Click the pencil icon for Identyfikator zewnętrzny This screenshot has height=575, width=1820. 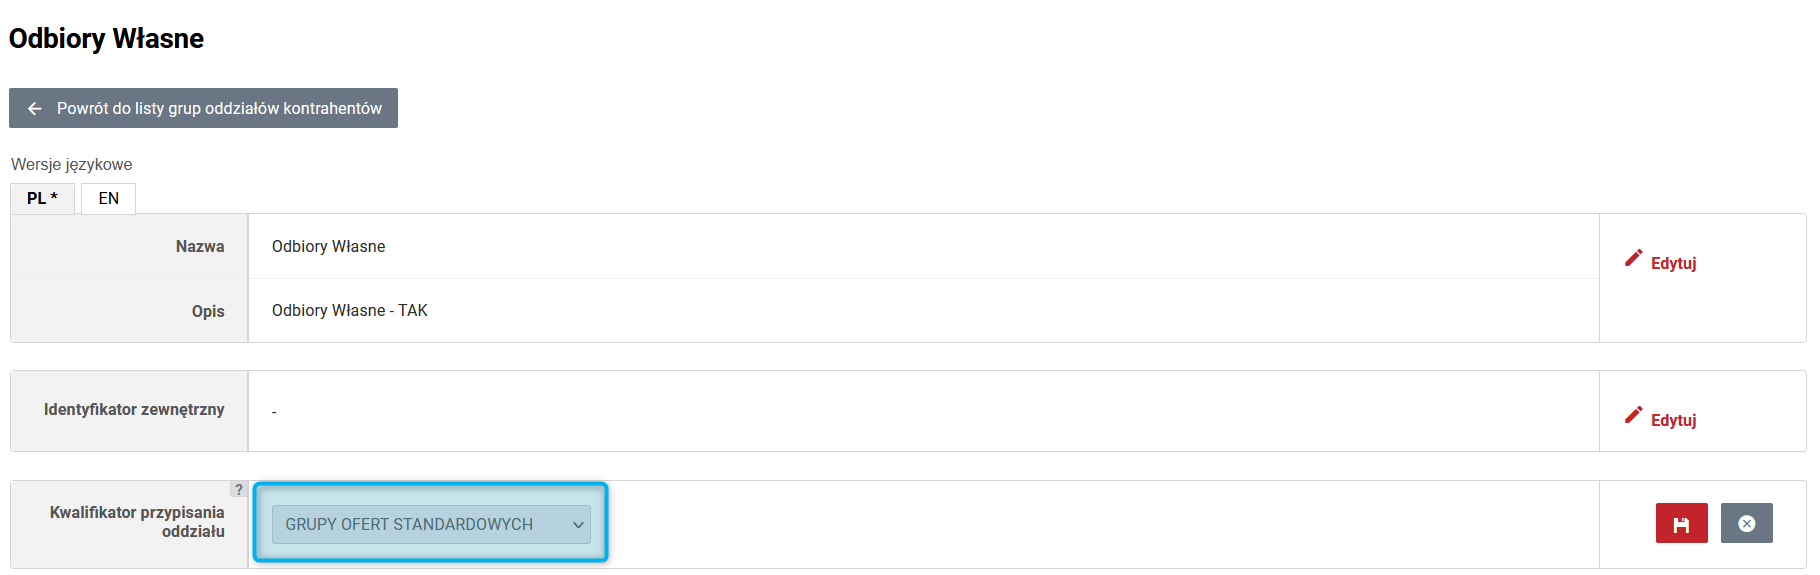coord(1633,415)
